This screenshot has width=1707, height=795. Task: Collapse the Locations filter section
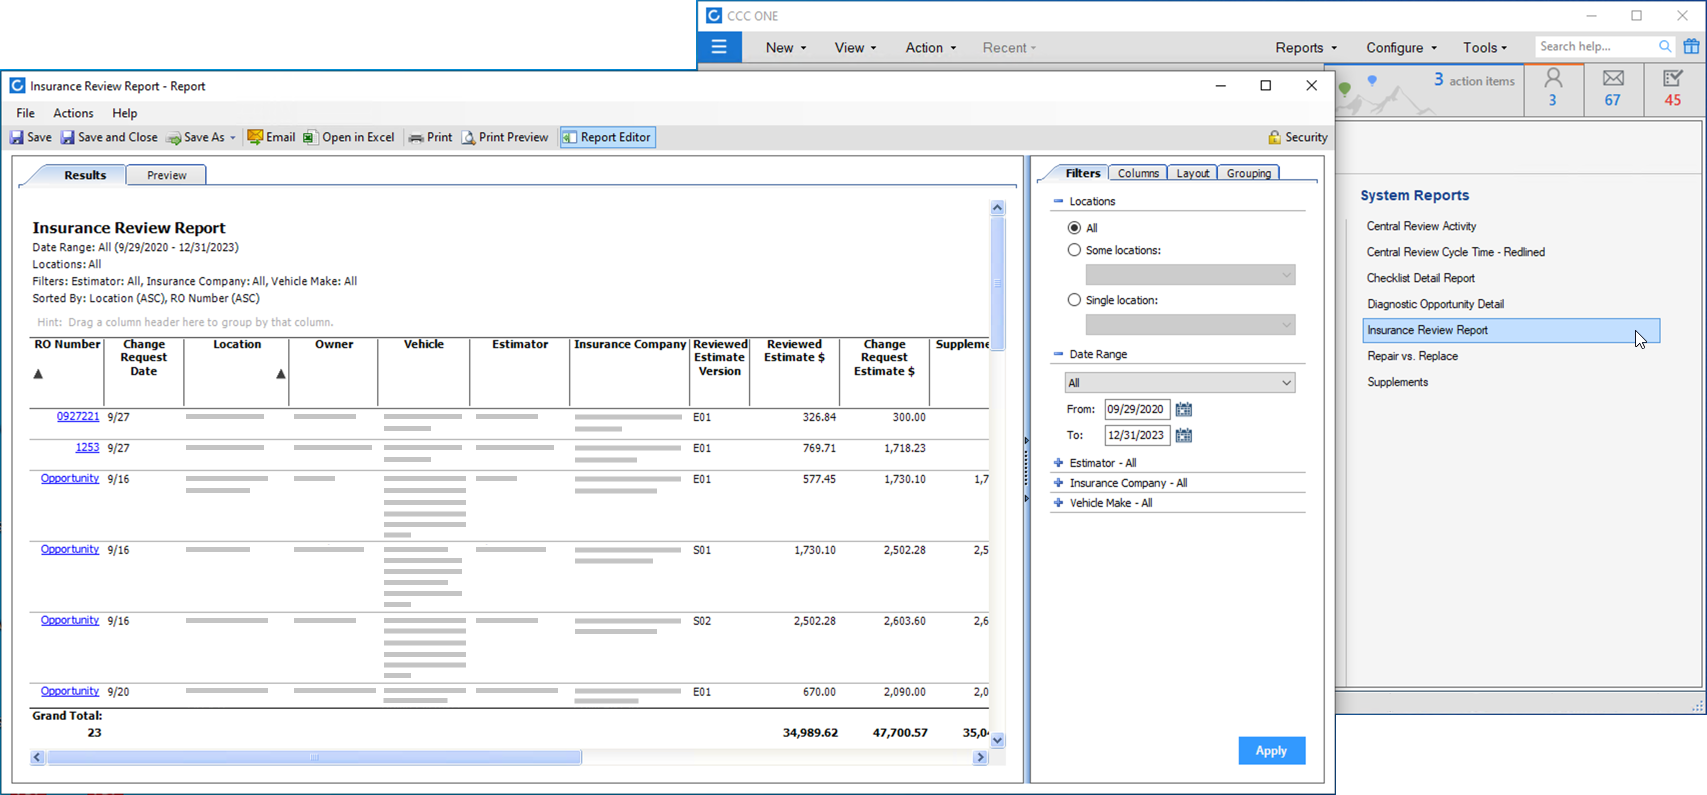tap(1058, 201)
